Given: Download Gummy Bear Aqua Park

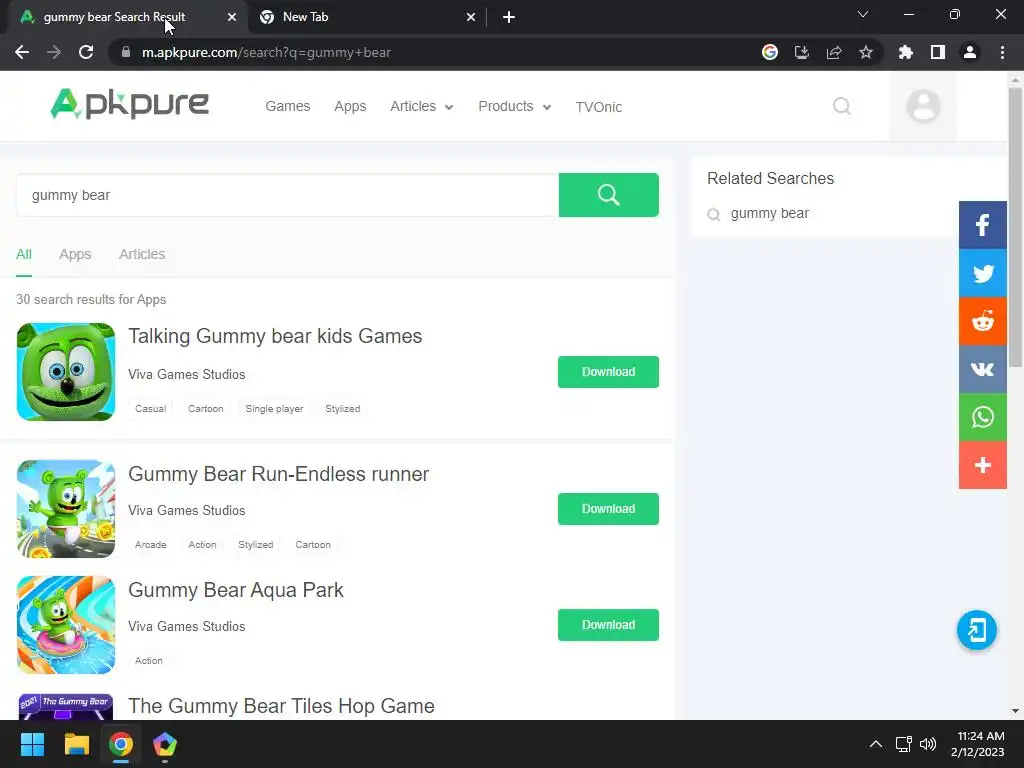Looking at the screenshot, I should point(608,625).
